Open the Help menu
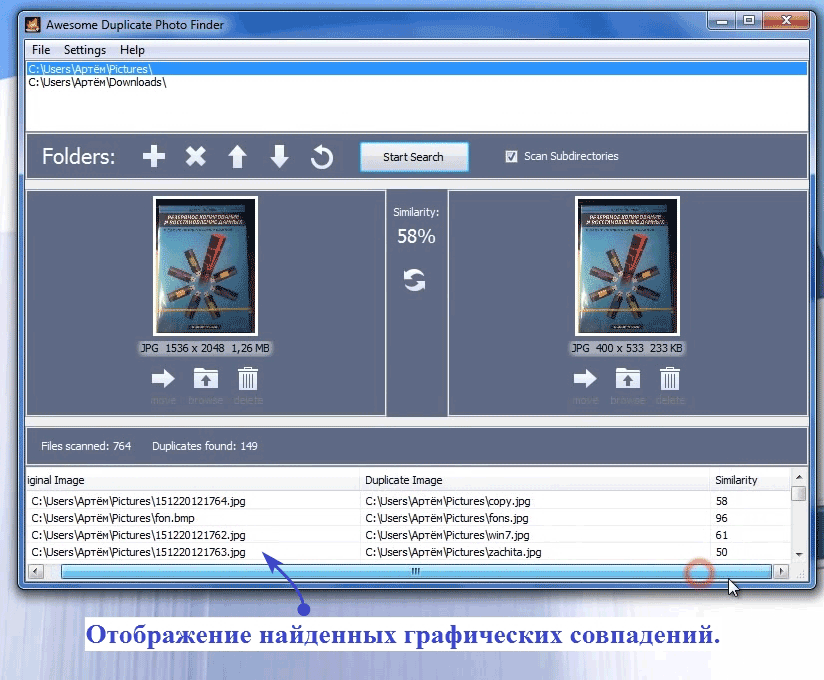This screenshot has height=680, width=824. (132, 50)
